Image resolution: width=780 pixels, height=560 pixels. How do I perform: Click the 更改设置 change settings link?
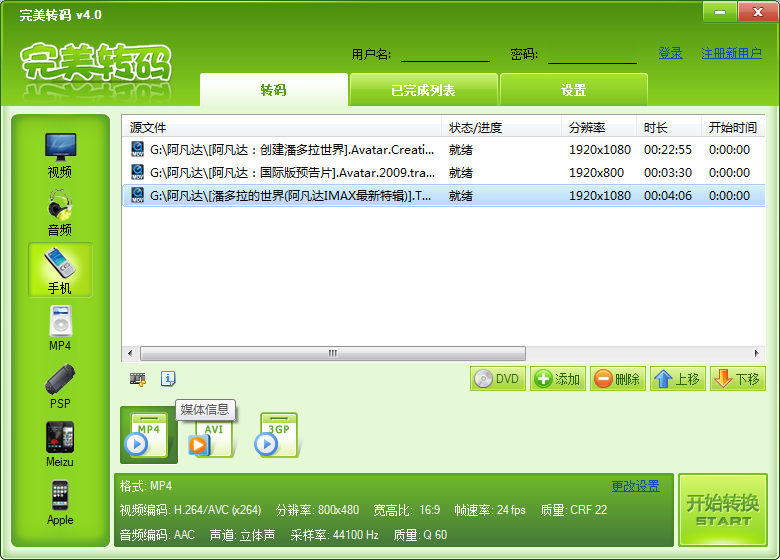pyautogui.click(x=635, y=486)
